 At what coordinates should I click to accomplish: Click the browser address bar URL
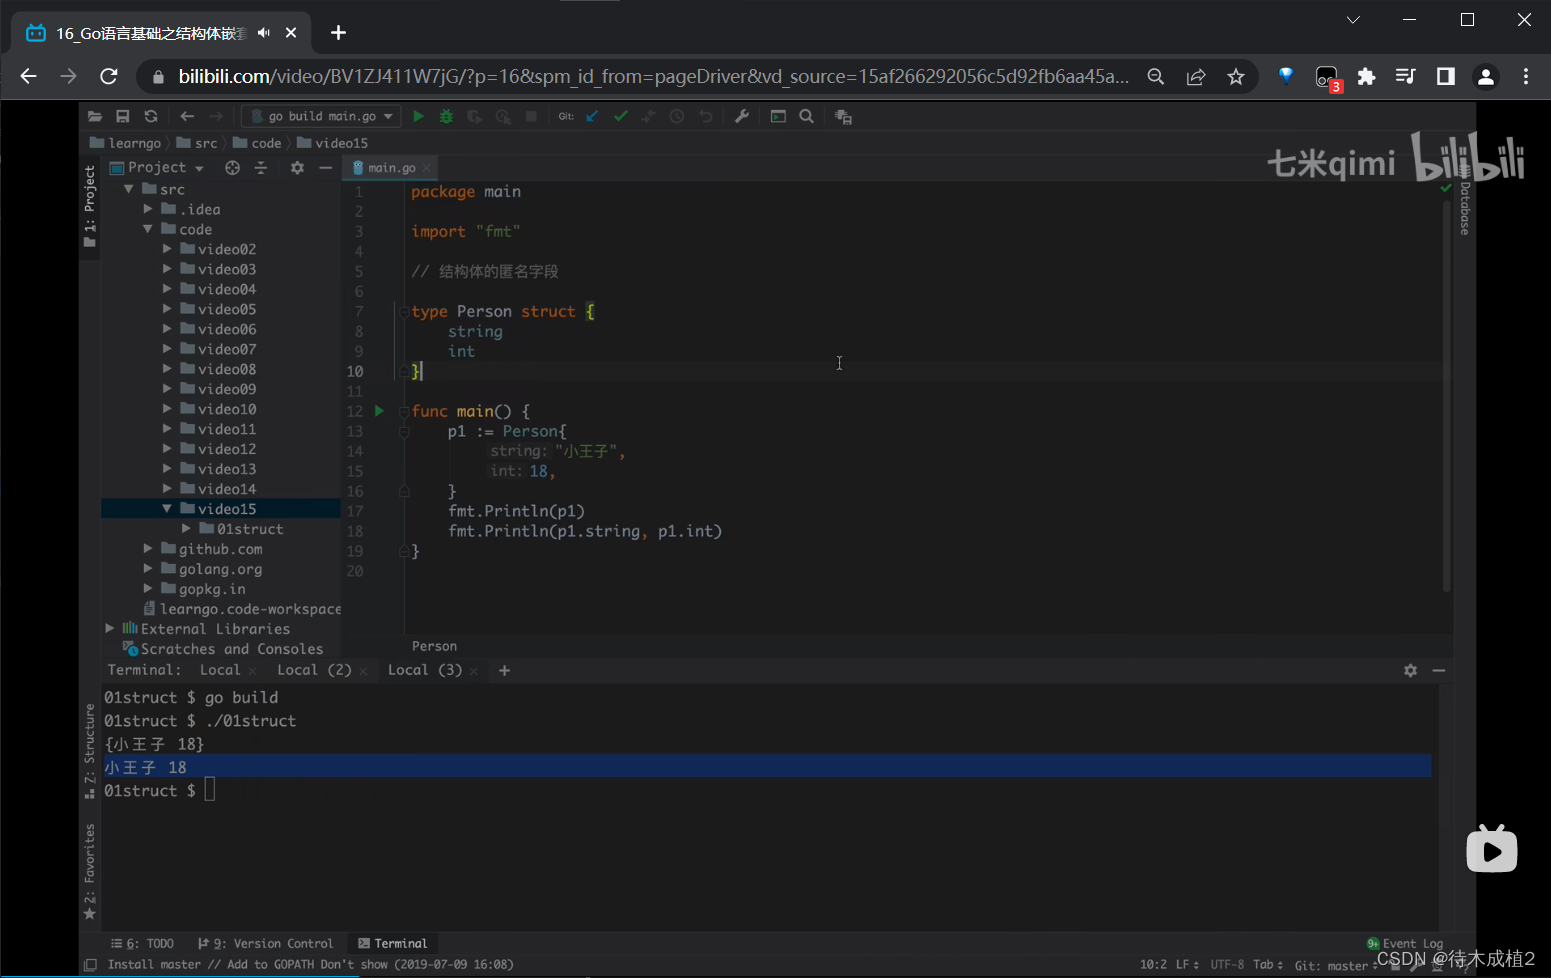pyautogui.click(x=654, y=76)
